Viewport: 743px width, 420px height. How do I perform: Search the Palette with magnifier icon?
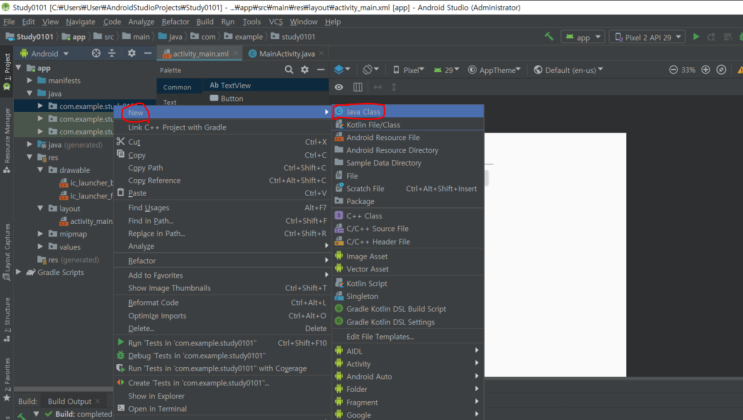[x=289, y=70]
